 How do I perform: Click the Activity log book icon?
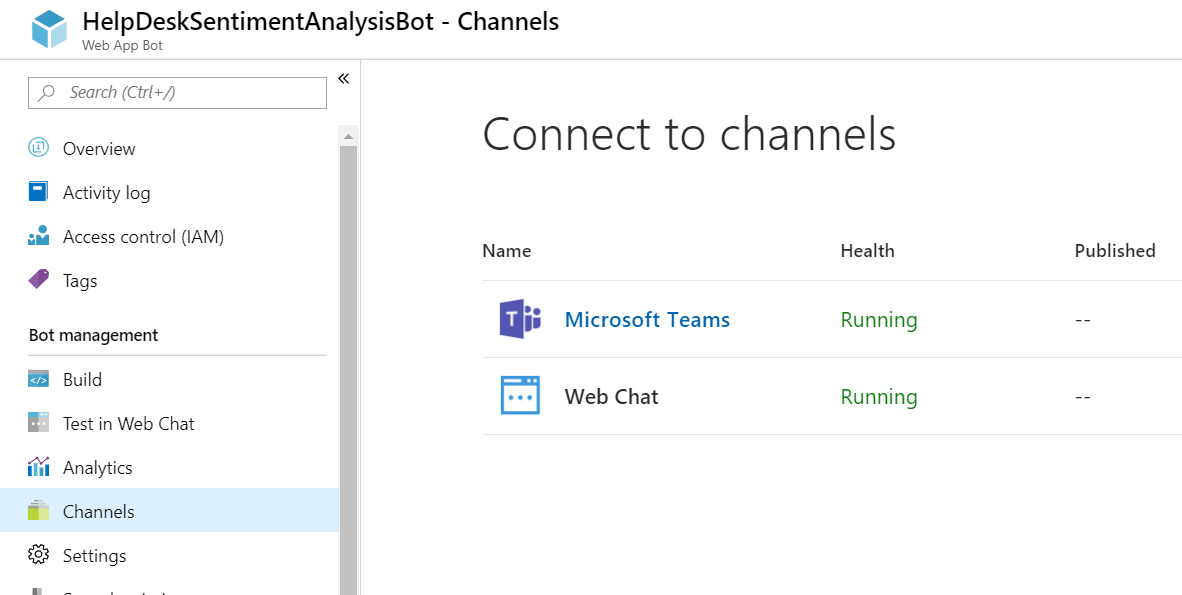39,192
